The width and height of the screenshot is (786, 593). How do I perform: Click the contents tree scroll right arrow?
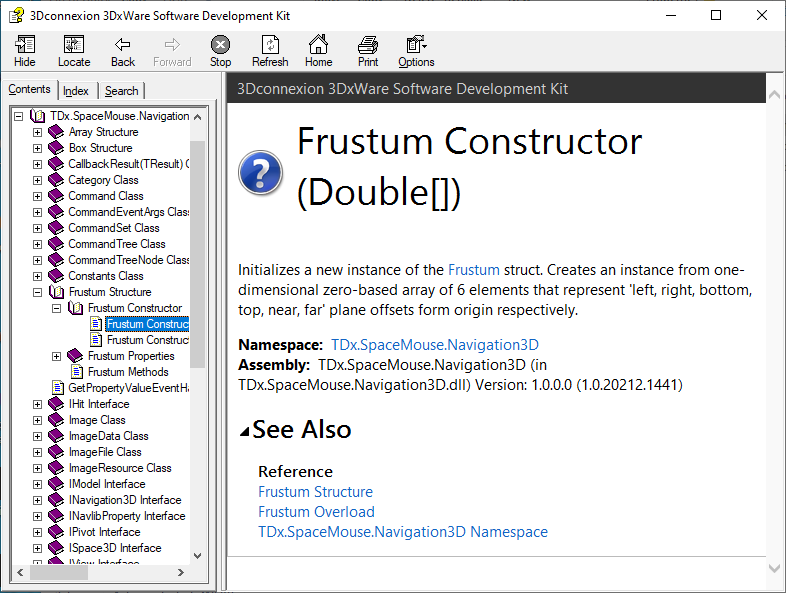tap(180, 572)
